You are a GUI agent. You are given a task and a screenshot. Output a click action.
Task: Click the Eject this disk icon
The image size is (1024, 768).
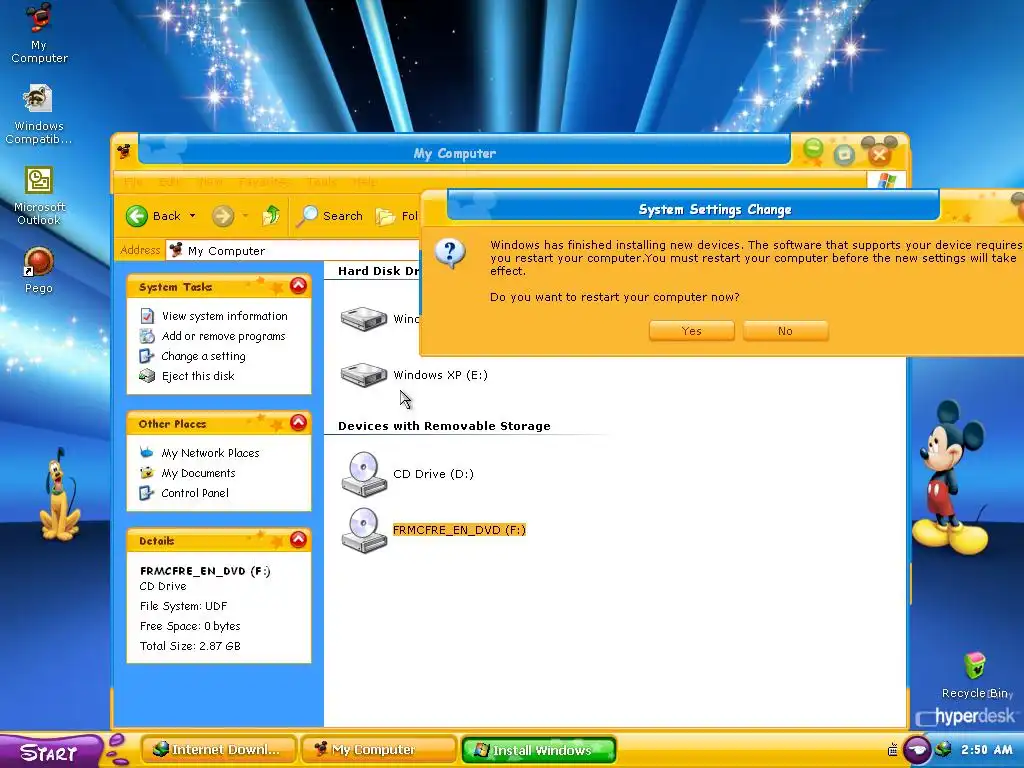click(147, 376)
